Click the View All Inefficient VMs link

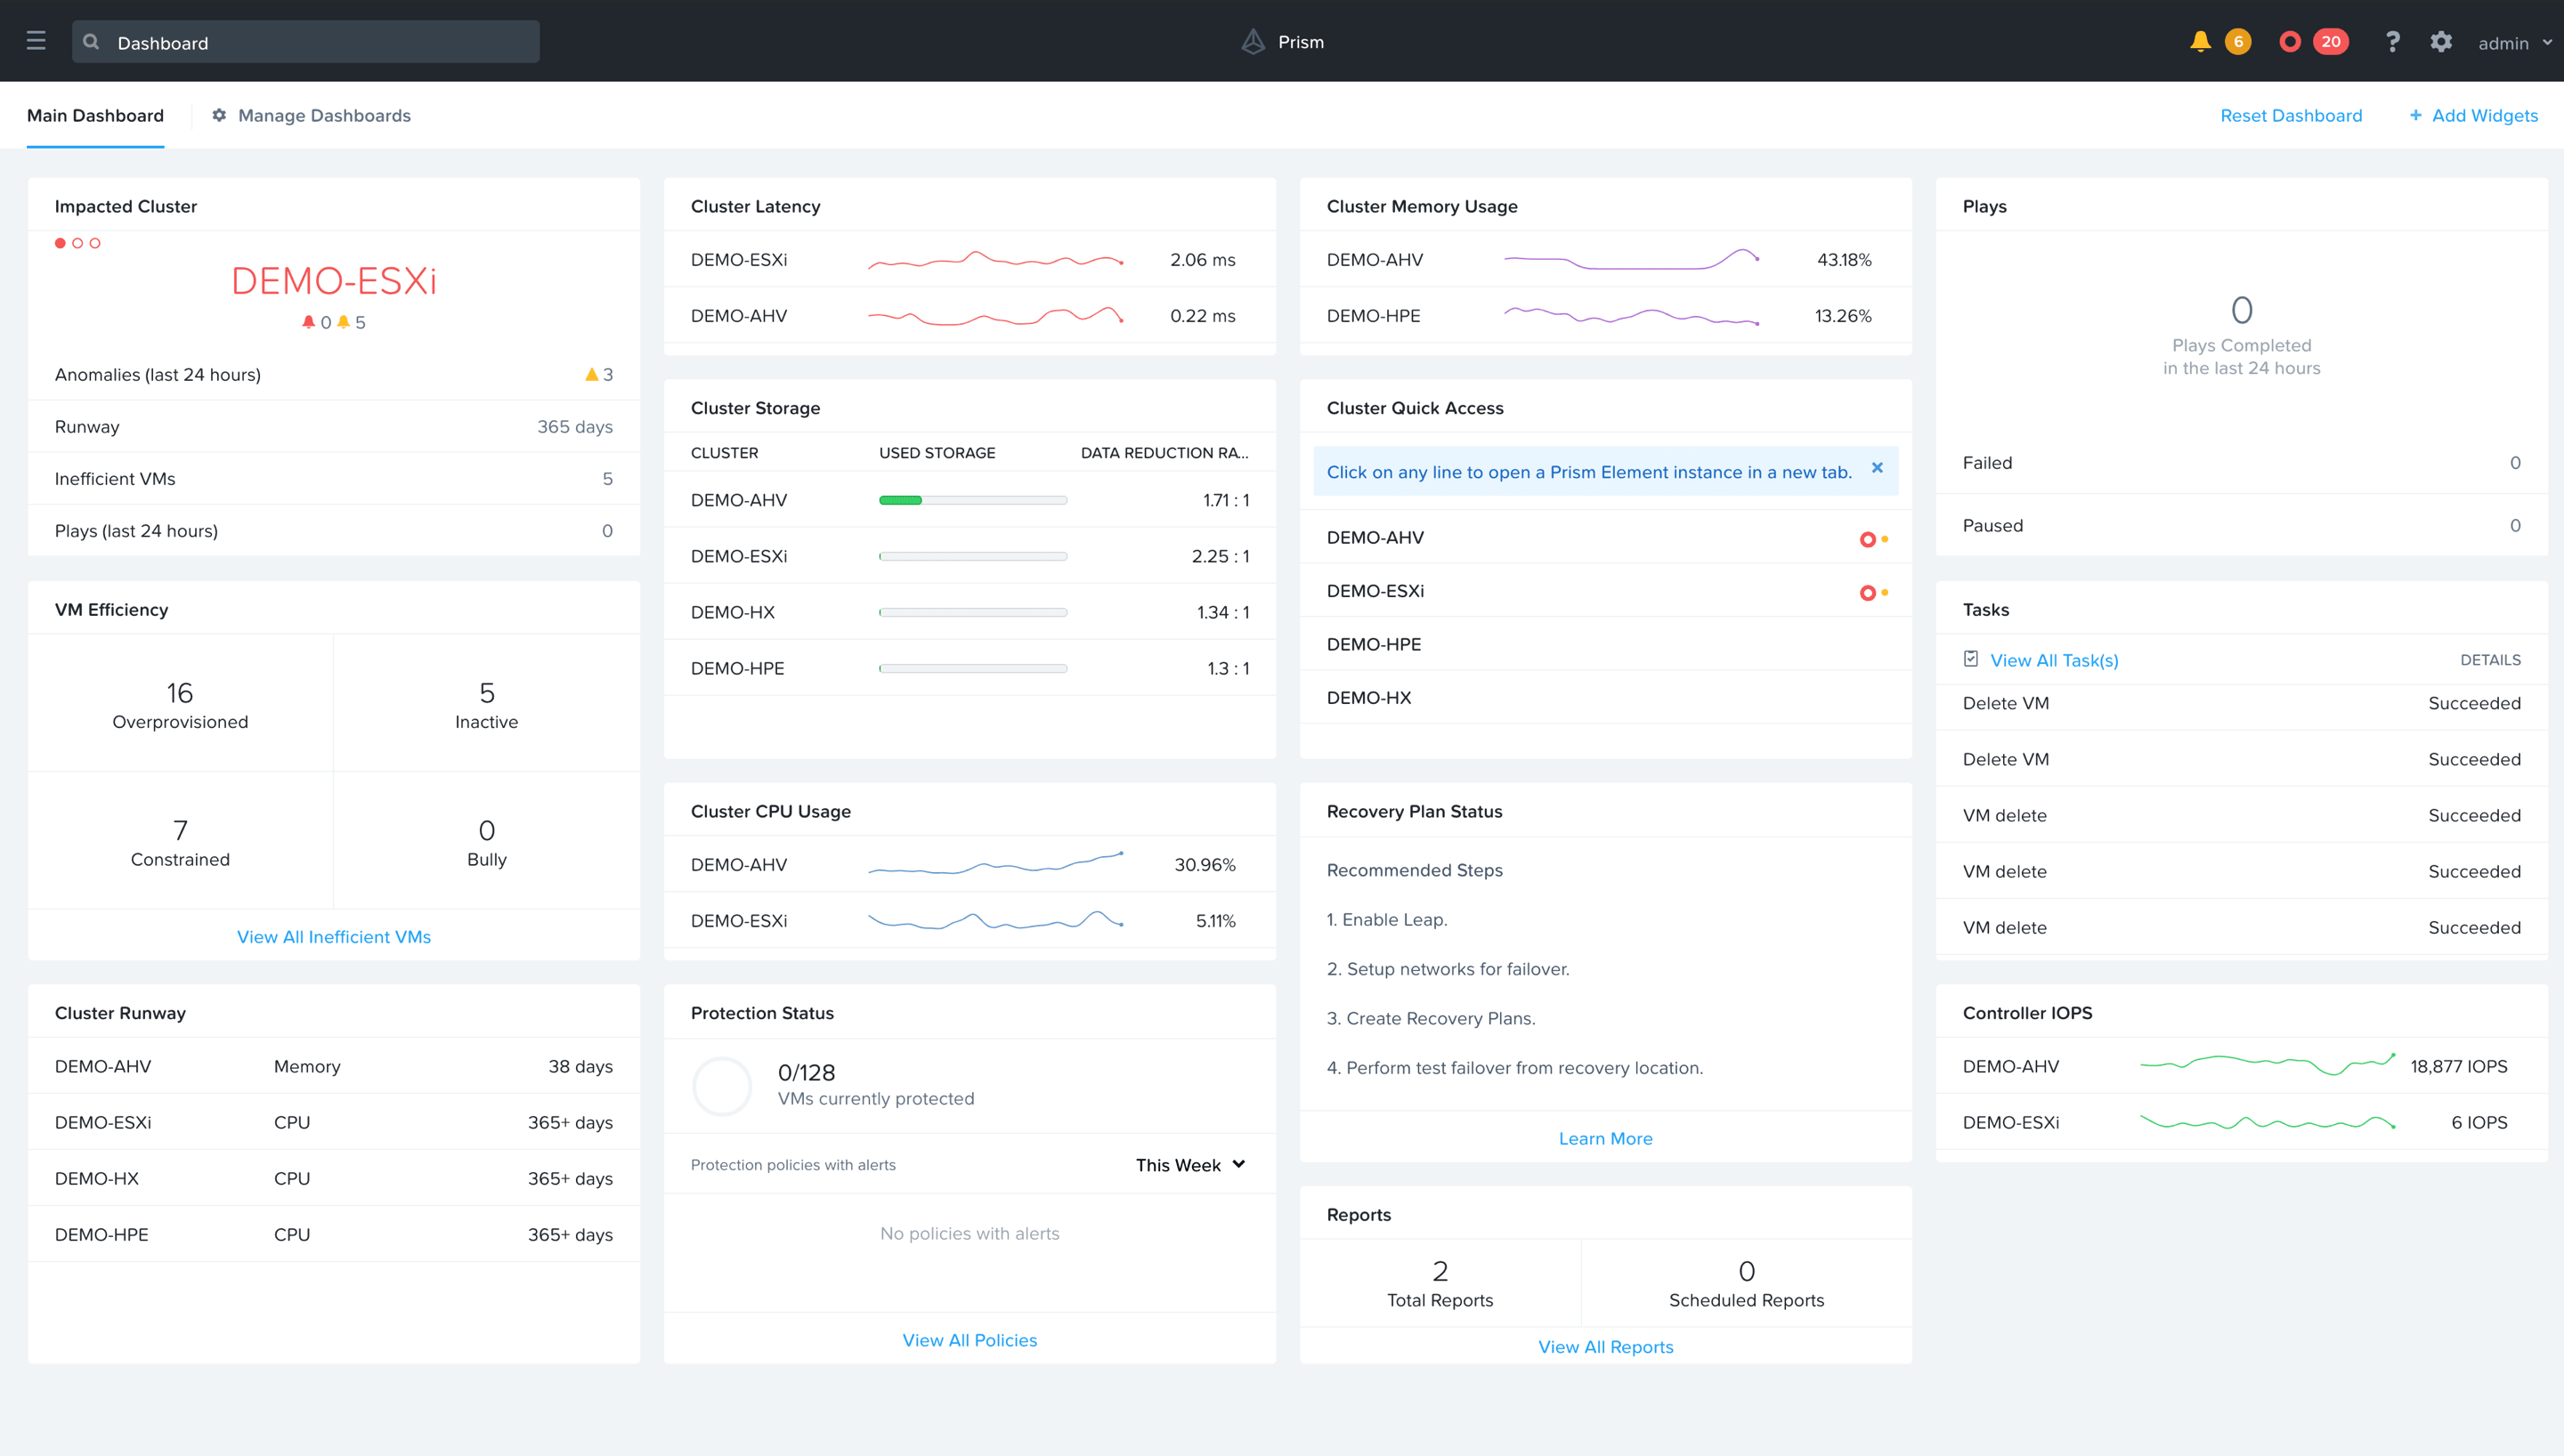tap(333, 936)
